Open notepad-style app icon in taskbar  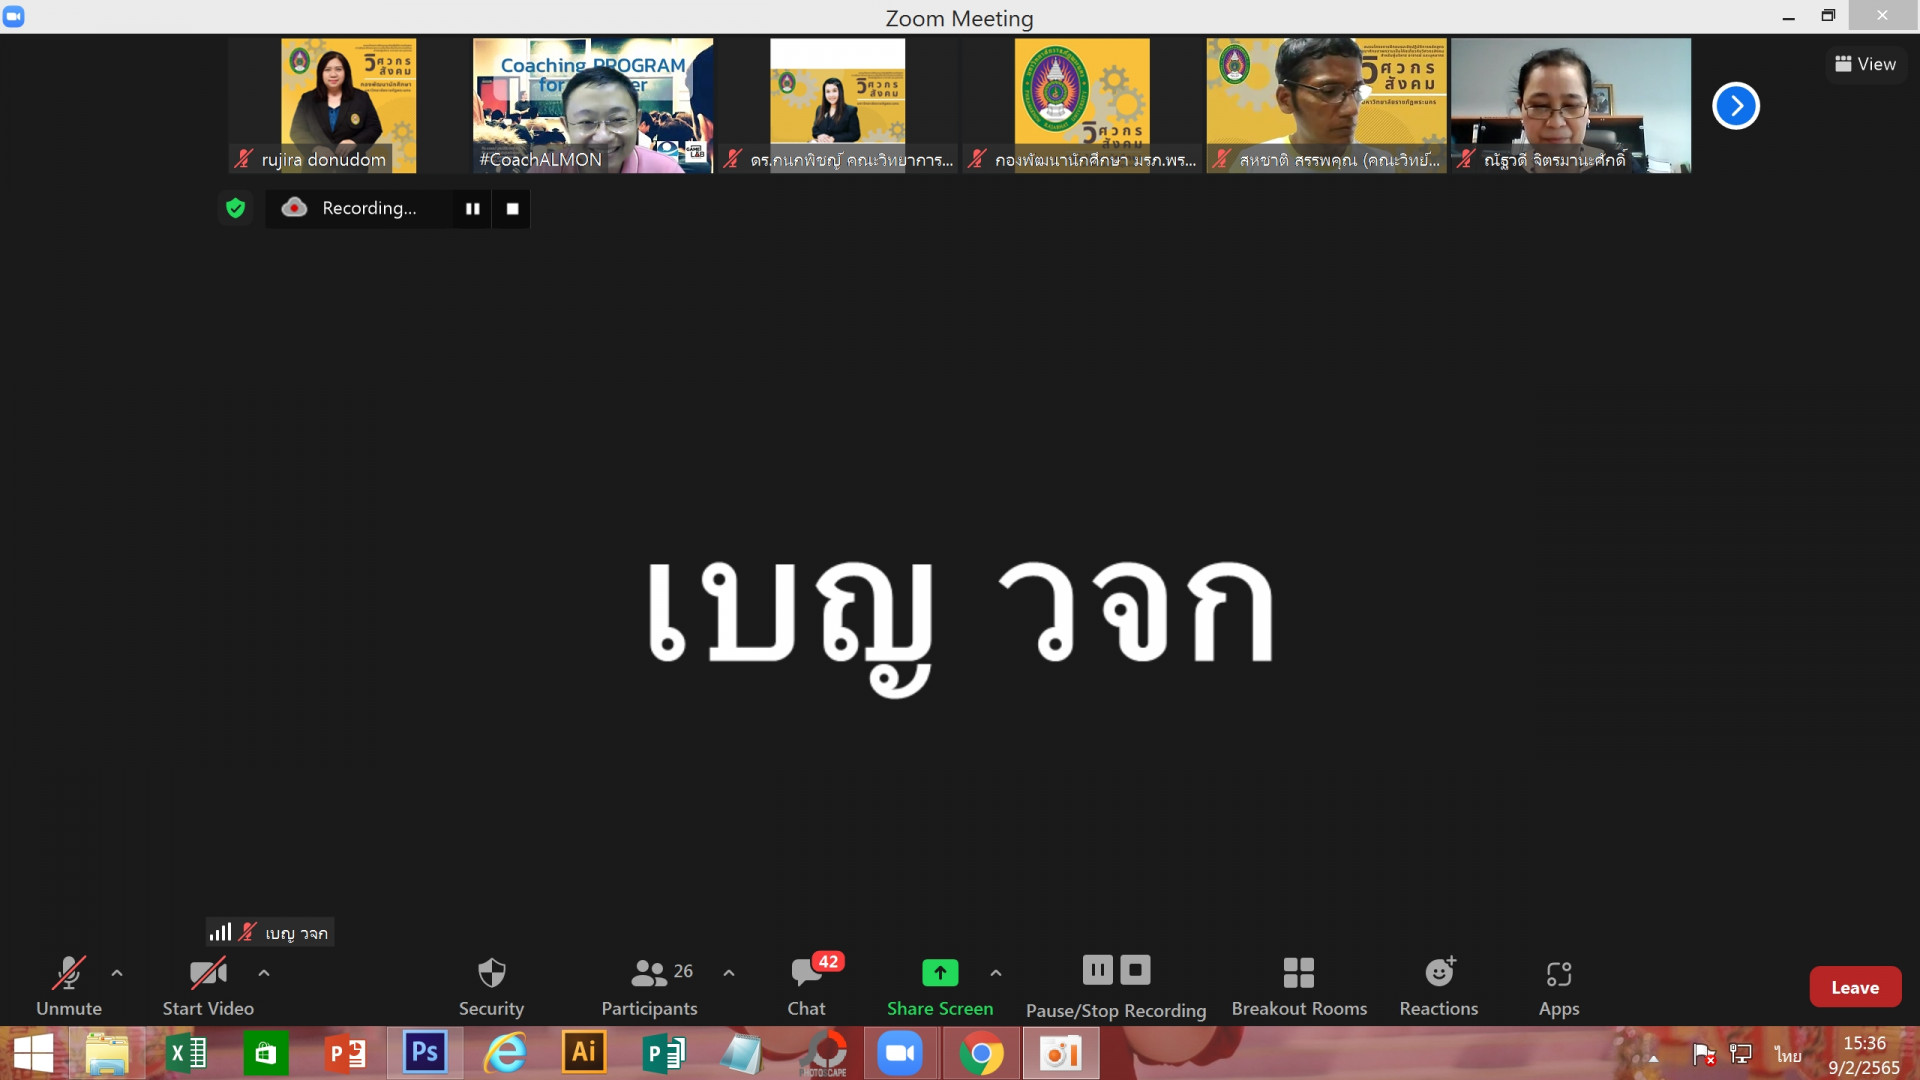tap(742, 1054)
